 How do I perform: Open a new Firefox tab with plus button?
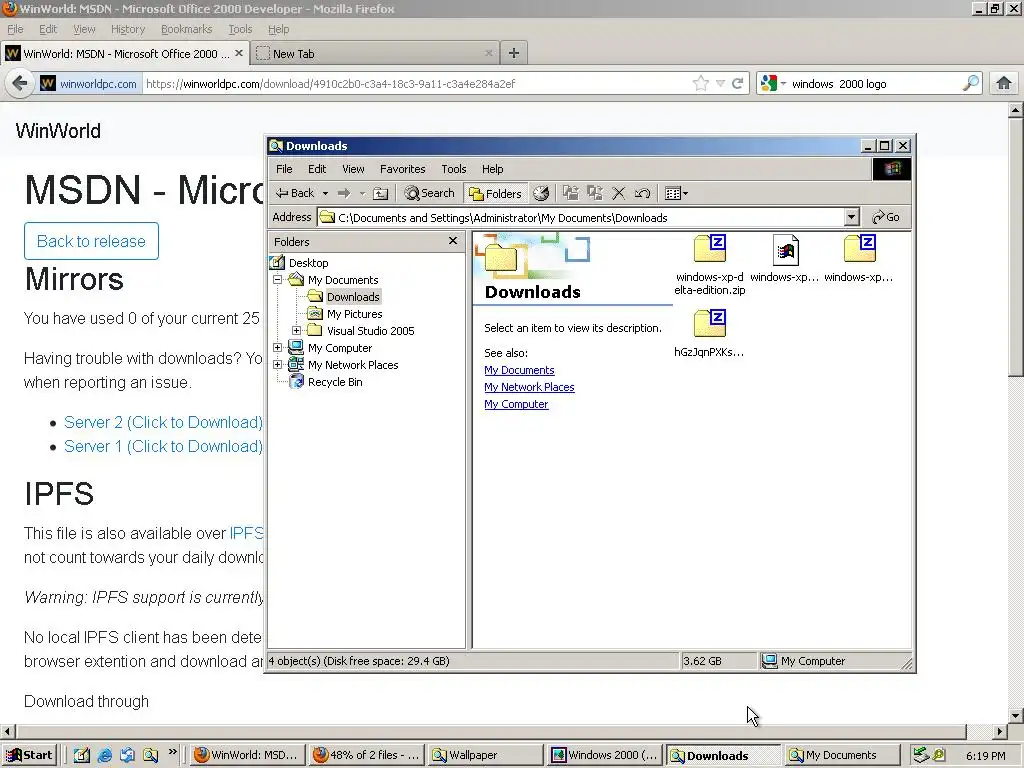(514, 54)
